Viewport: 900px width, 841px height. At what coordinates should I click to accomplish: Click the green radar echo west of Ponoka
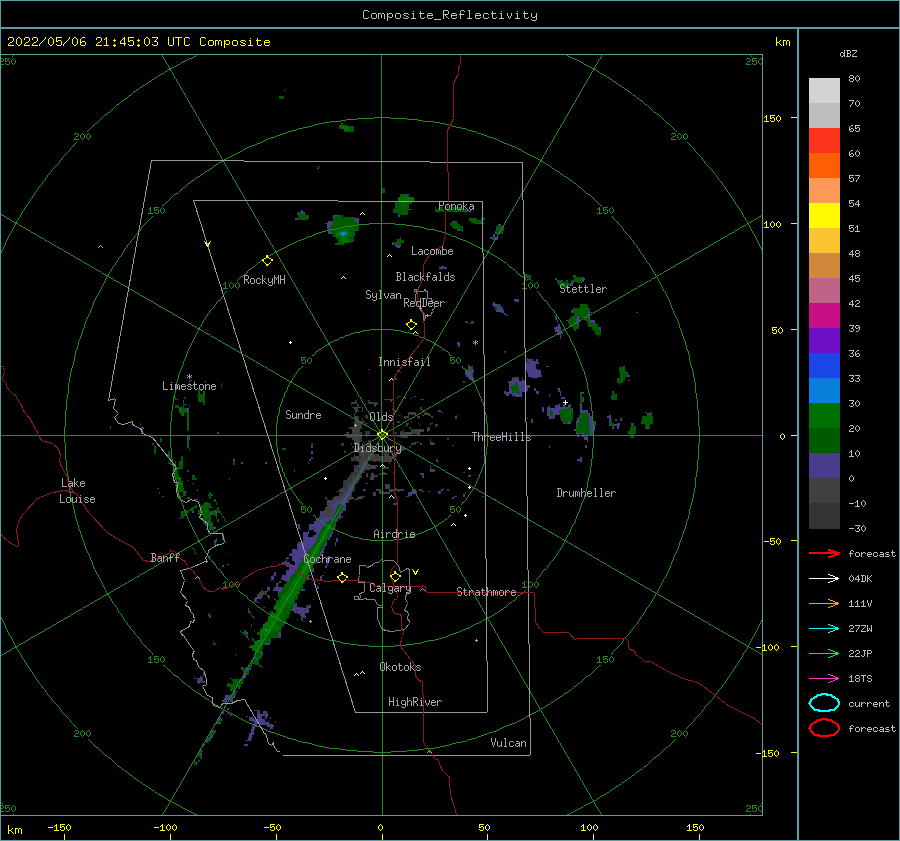click(404, 205)
